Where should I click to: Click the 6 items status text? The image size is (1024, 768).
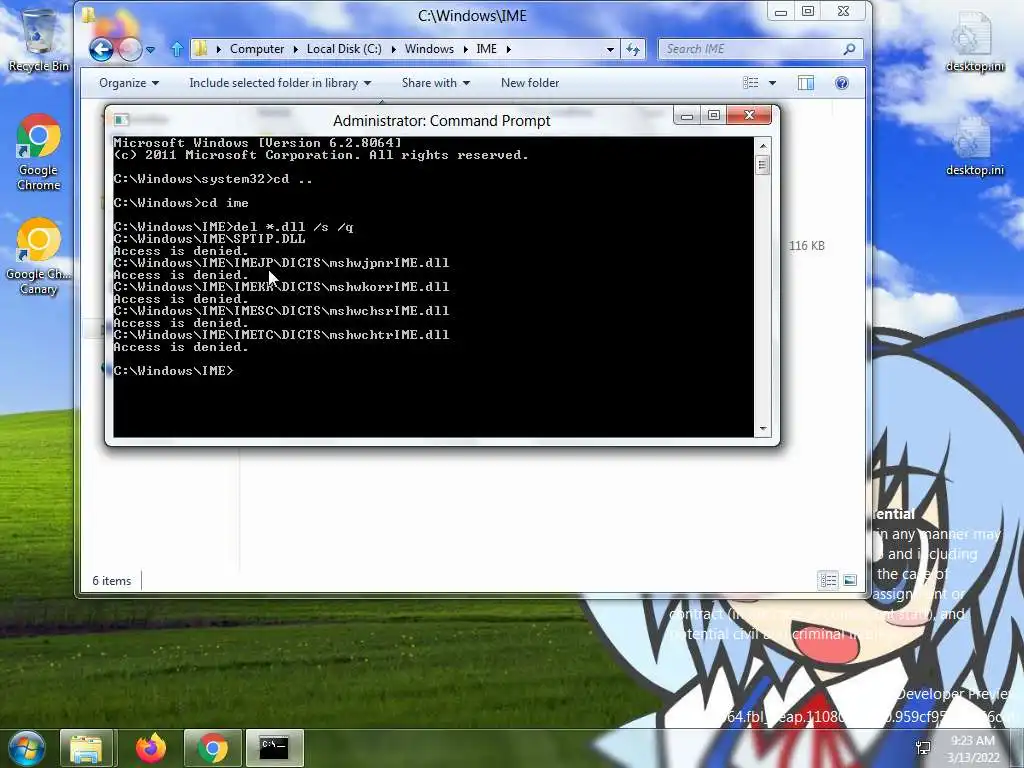[x=112, y=581]
